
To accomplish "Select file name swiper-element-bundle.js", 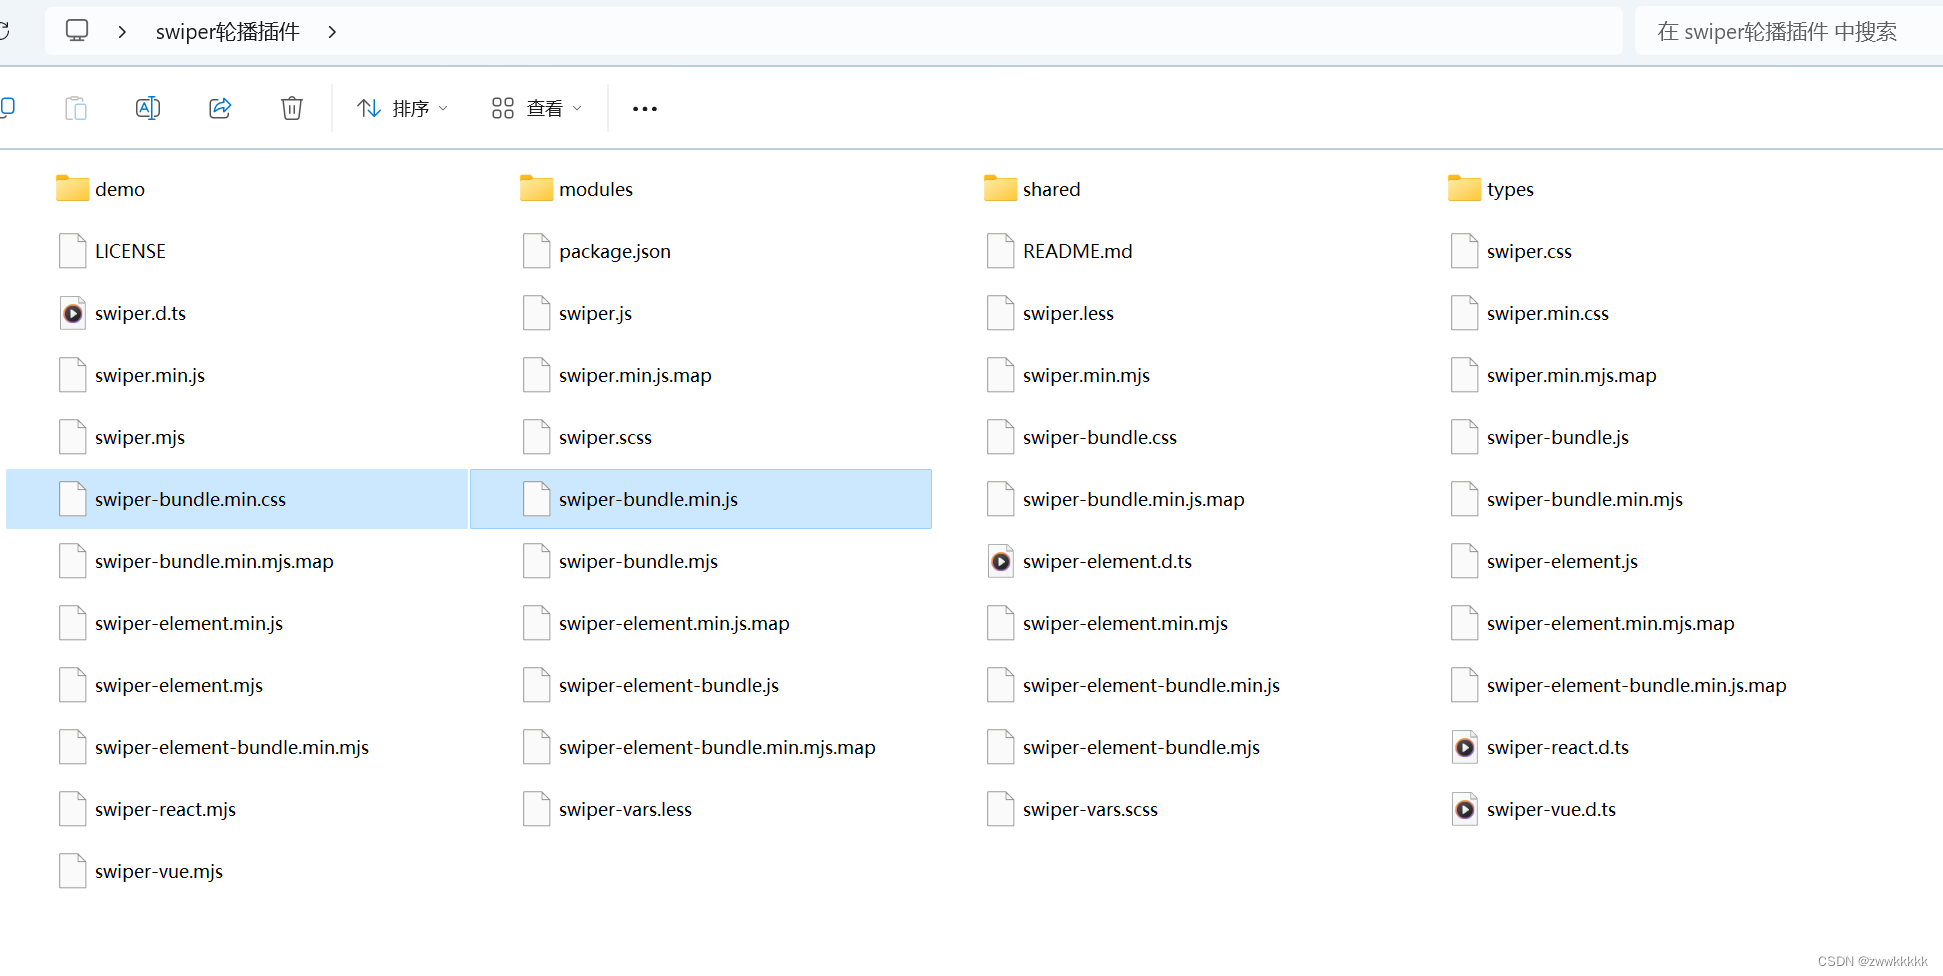I will point(669,685).
